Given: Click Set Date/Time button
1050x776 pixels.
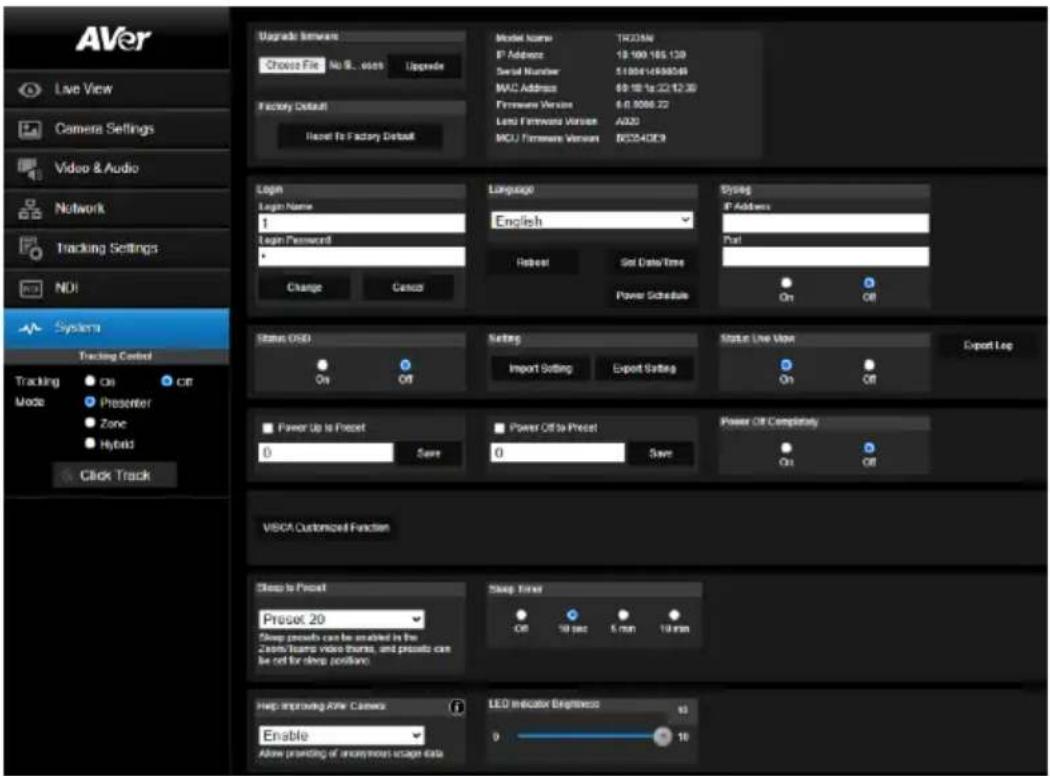Looking at the screenshot, I should [652, 262].
